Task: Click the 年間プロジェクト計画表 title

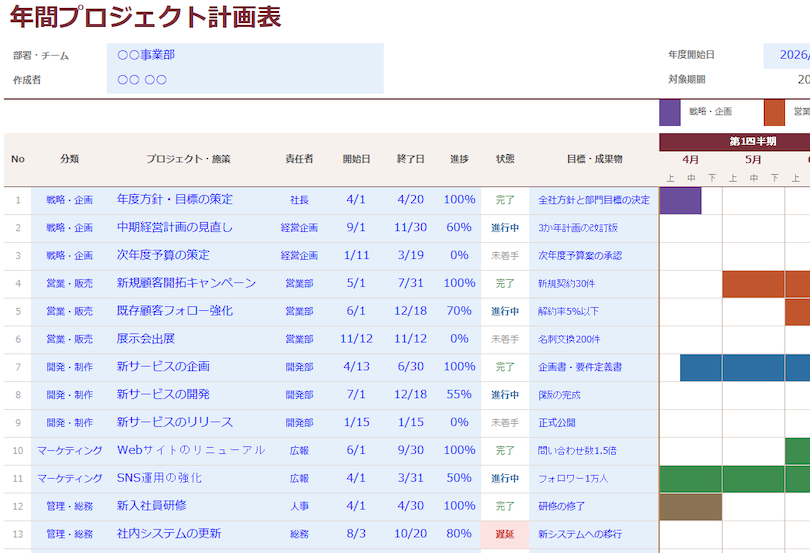Action: click(x=146, y=16)
